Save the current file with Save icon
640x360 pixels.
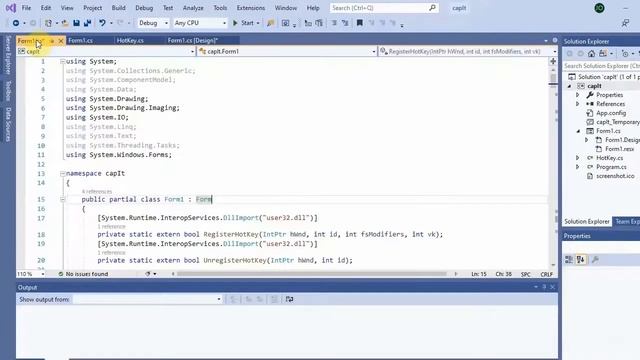click(76, 23)
